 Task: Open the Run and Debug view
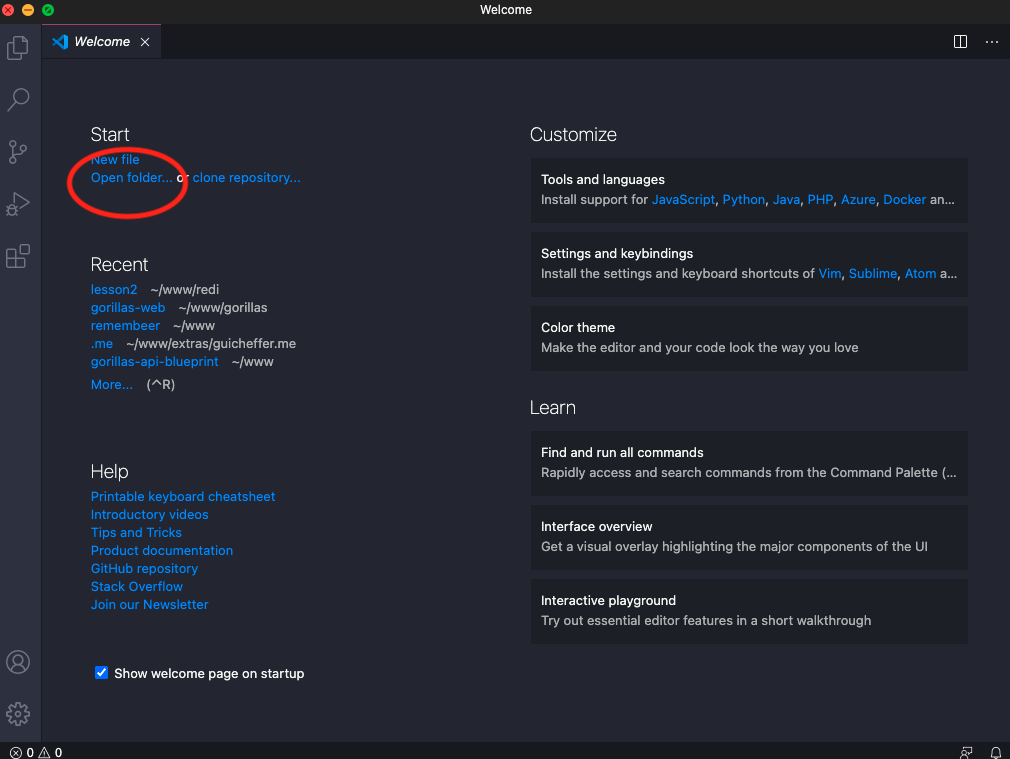point(18,204)
